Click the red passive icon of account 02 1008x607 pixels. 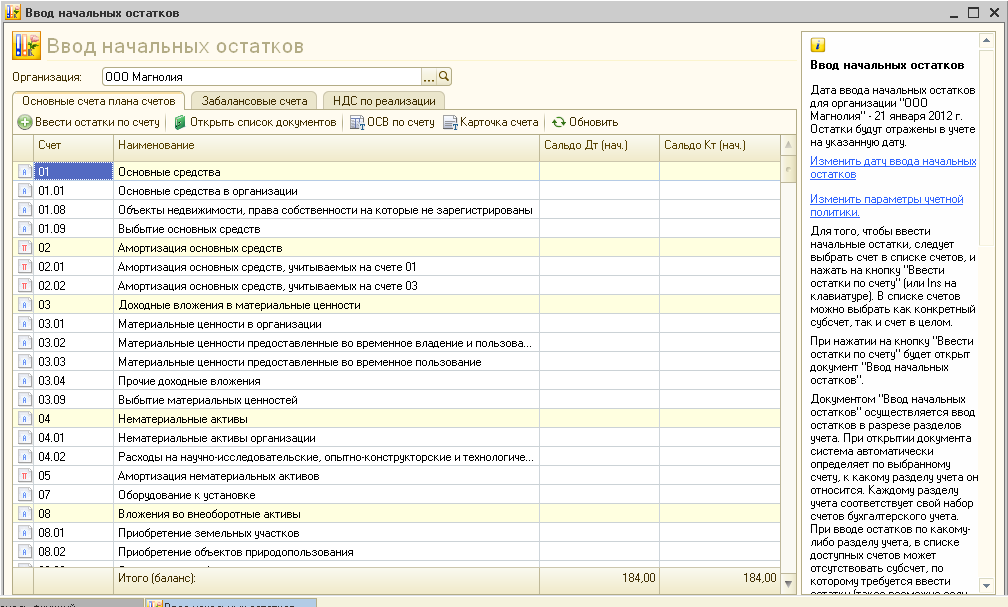coord(24,248)
